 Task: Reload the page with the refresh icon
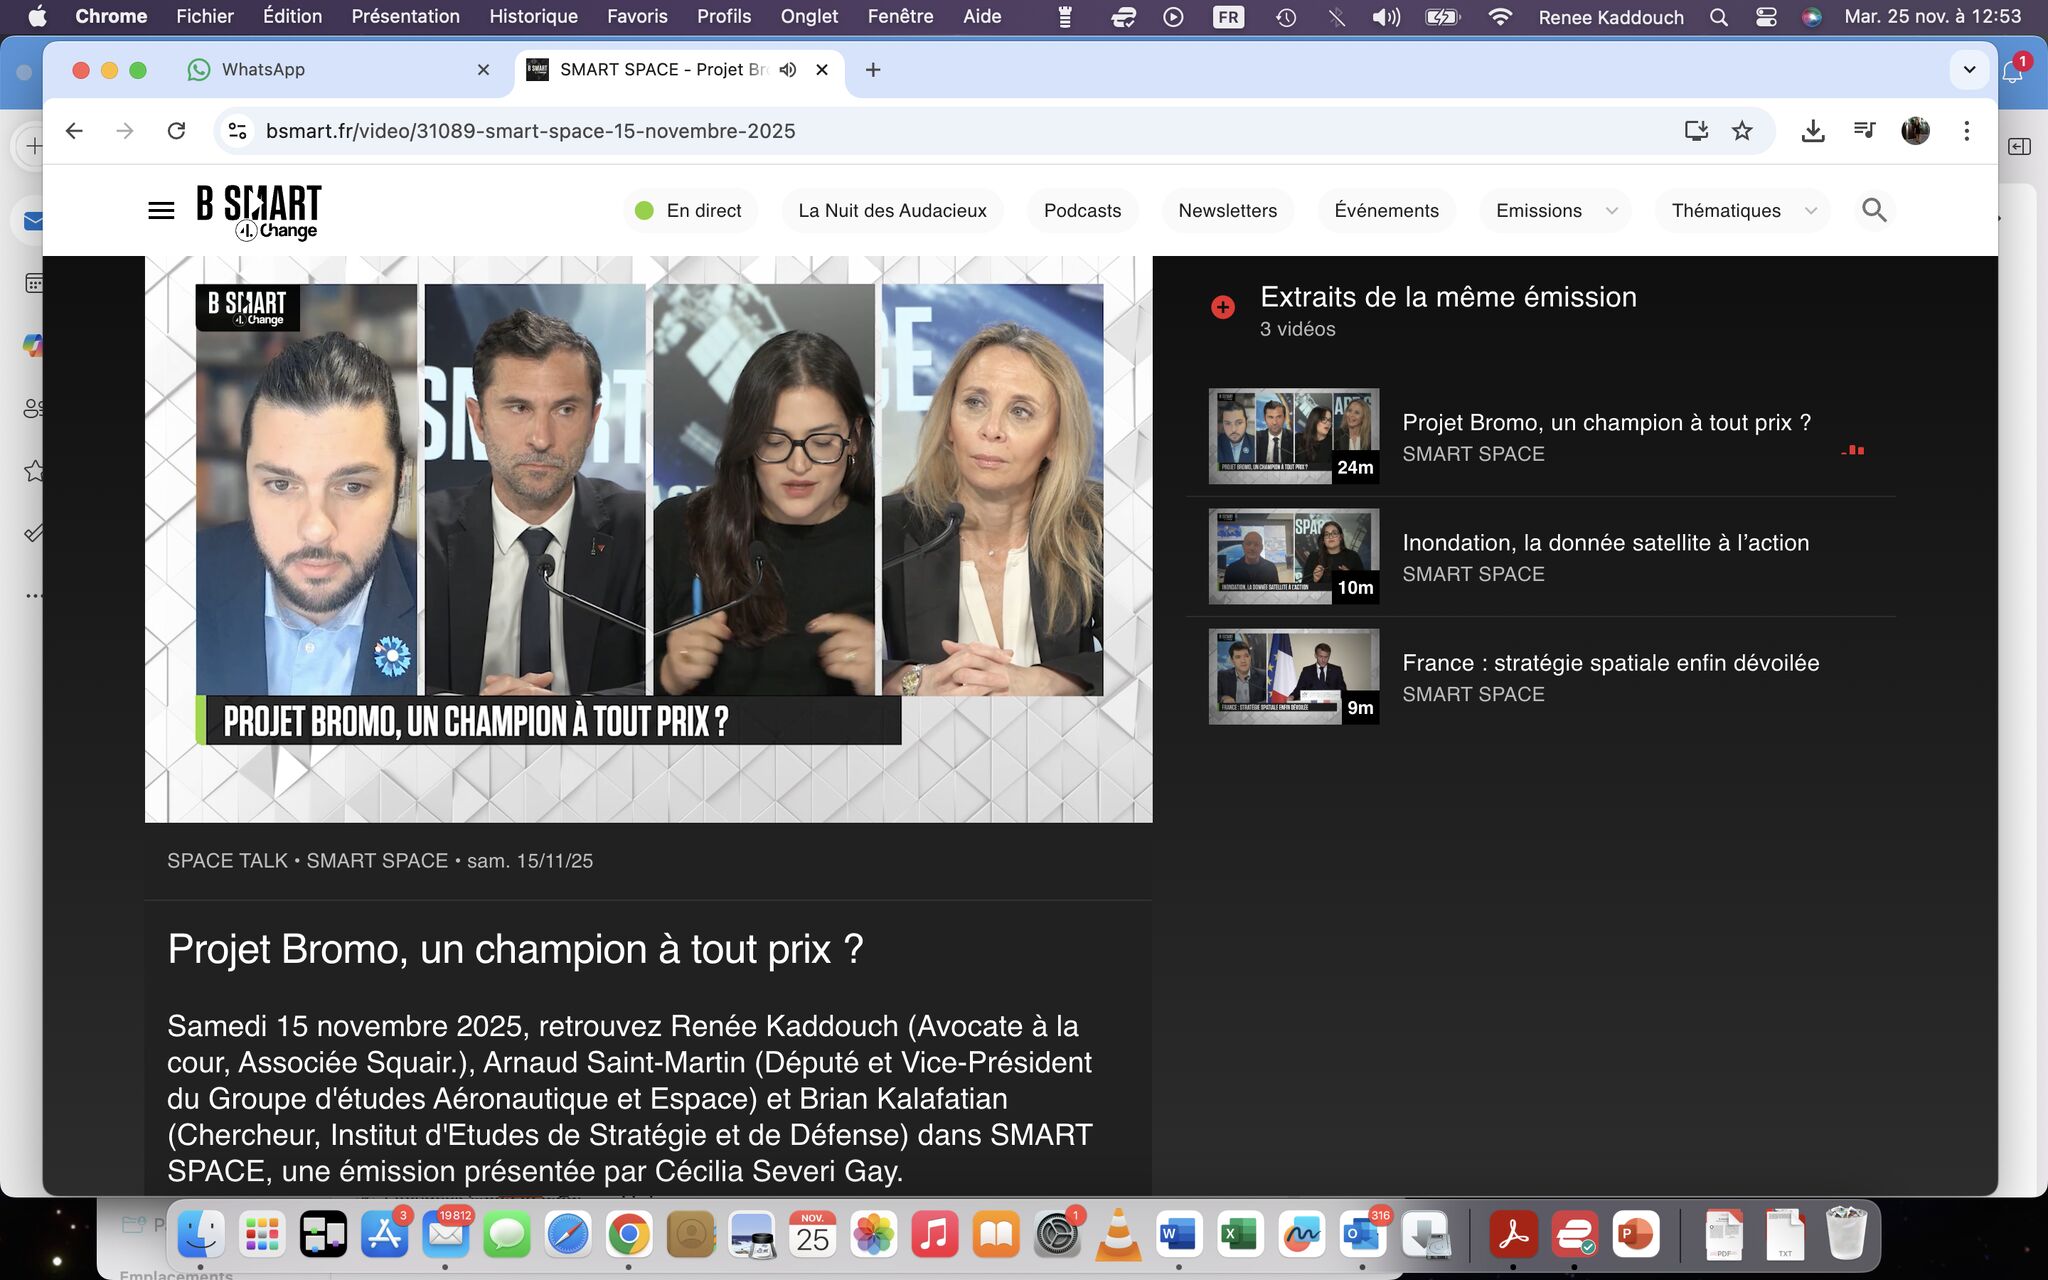pyautogui.click(x=176, y=131)
